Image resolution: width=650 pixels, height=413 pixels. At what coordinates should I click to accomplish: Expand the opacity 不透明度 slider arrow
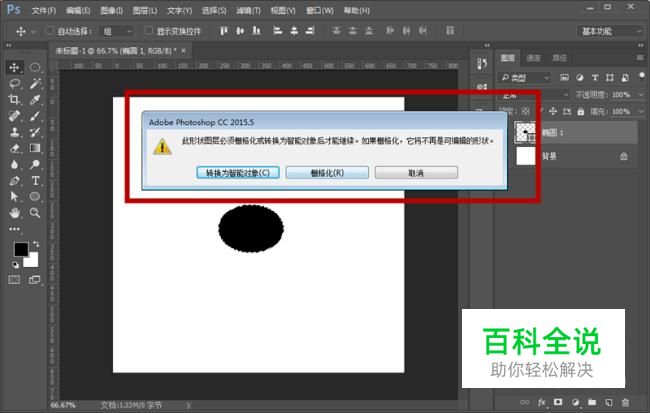[x=640, y=95]
